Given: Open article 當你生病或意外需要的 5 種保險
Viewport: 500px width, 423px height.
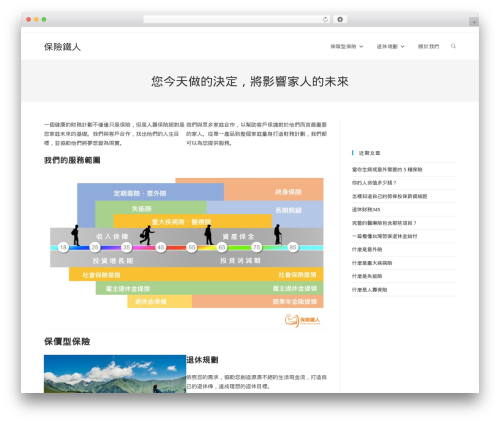Looking at the screenshot, I should tap(387, 170).
